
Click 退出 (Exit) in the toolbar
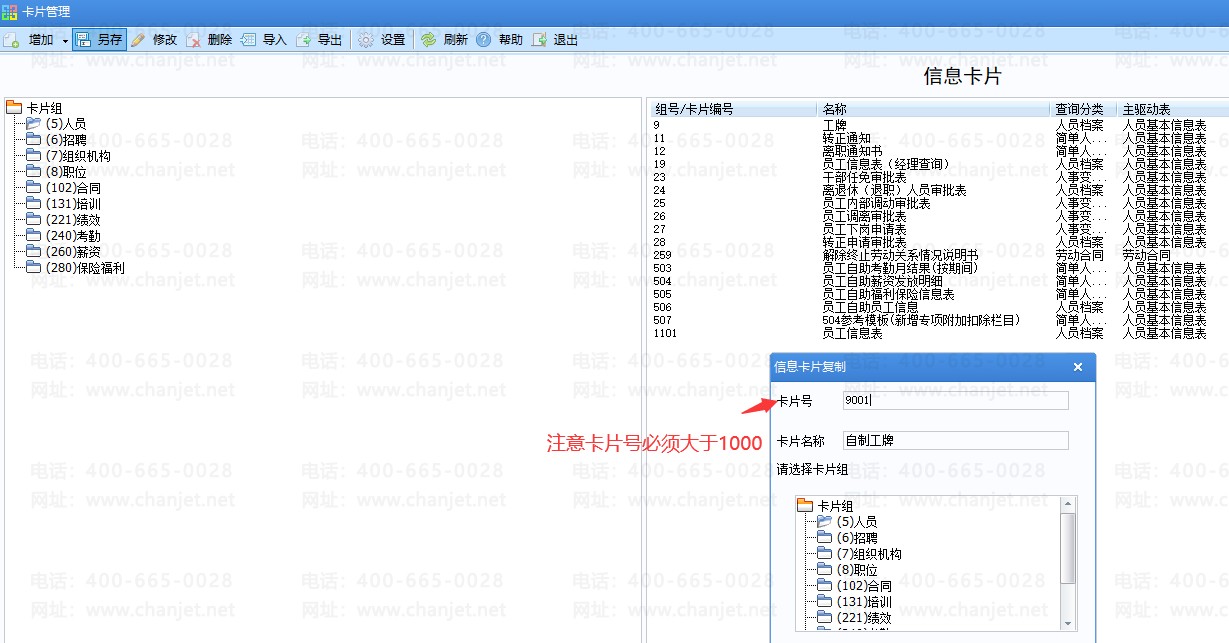[540, 40]
